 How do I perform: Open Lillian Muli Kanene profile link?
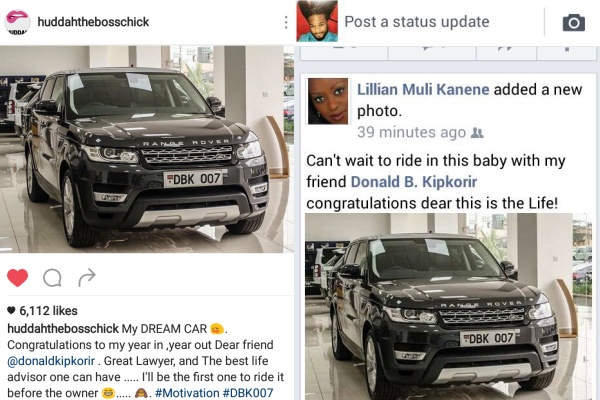(423, 90)
